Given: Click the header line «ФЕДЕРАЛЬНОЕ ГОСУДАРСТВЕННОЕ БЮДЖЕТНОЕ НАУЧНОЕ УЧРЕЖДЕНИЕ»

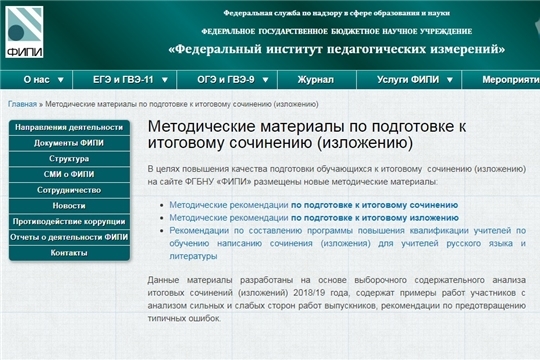Looking at the screenshot, I should tap(336, 31).
